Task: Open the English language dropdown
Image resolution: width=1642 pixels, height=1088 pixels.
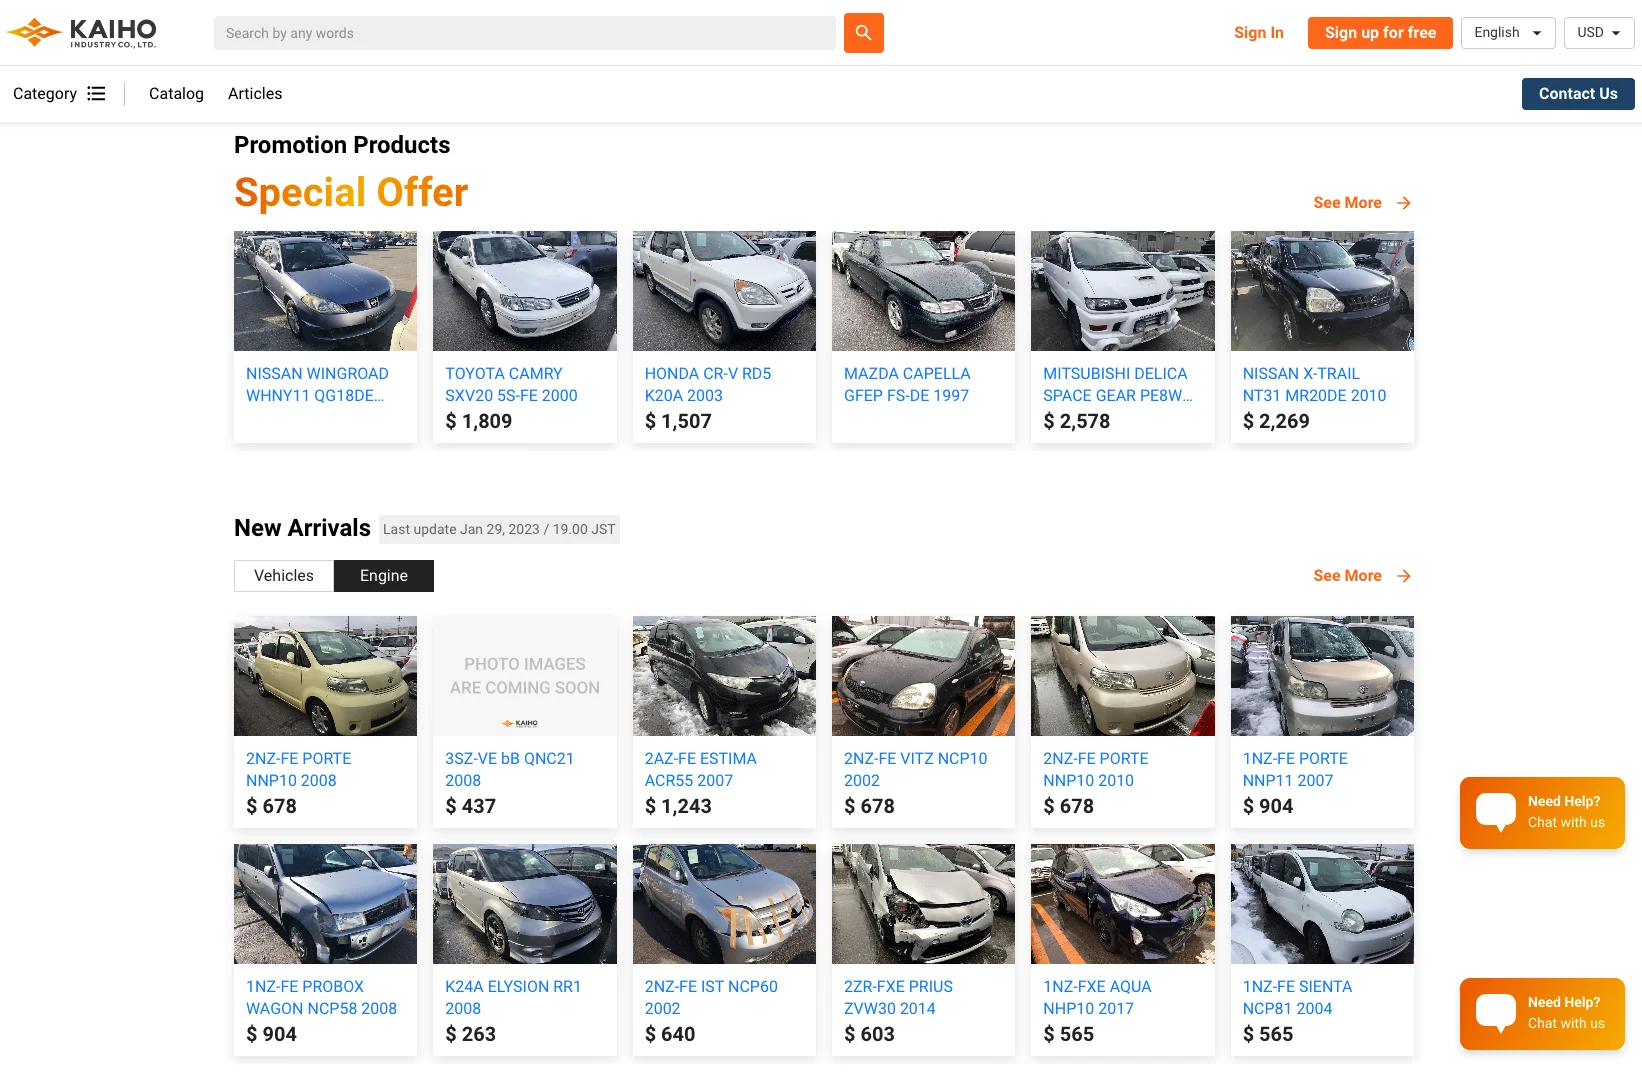Action: click(x=1508, y=32)
